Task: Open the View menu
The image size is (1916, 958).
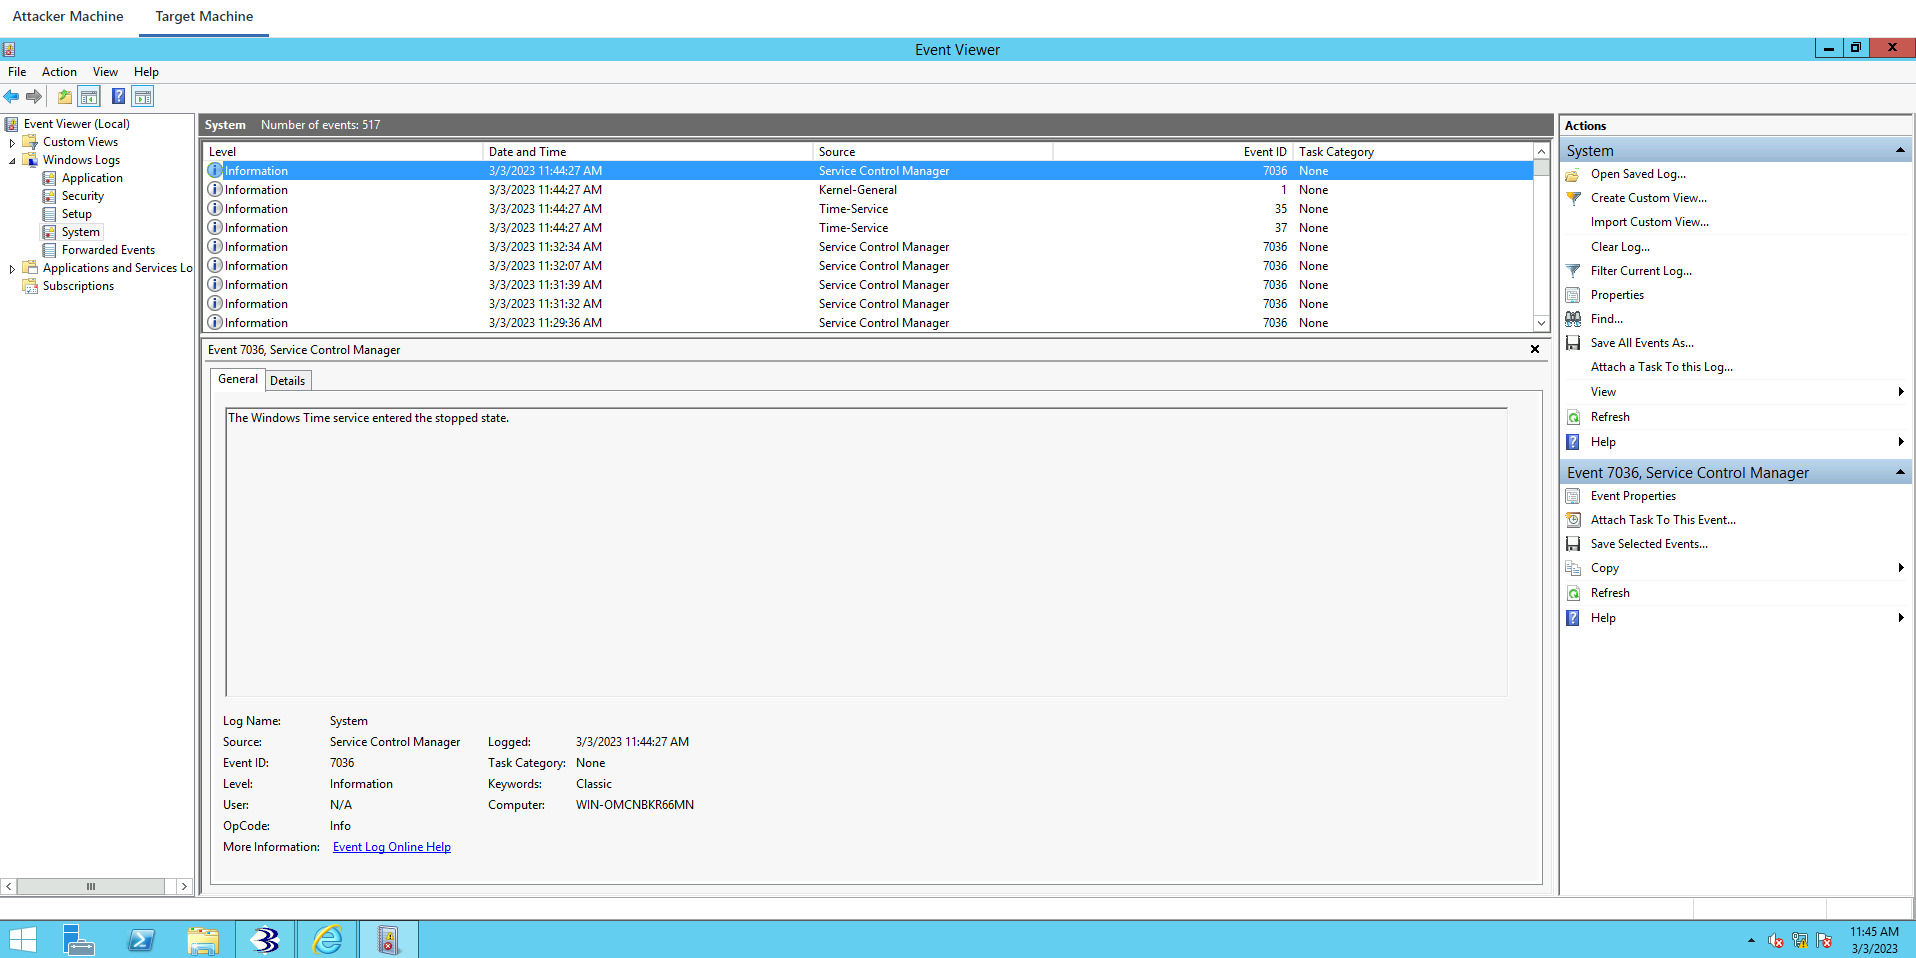Action: (105, 72)
